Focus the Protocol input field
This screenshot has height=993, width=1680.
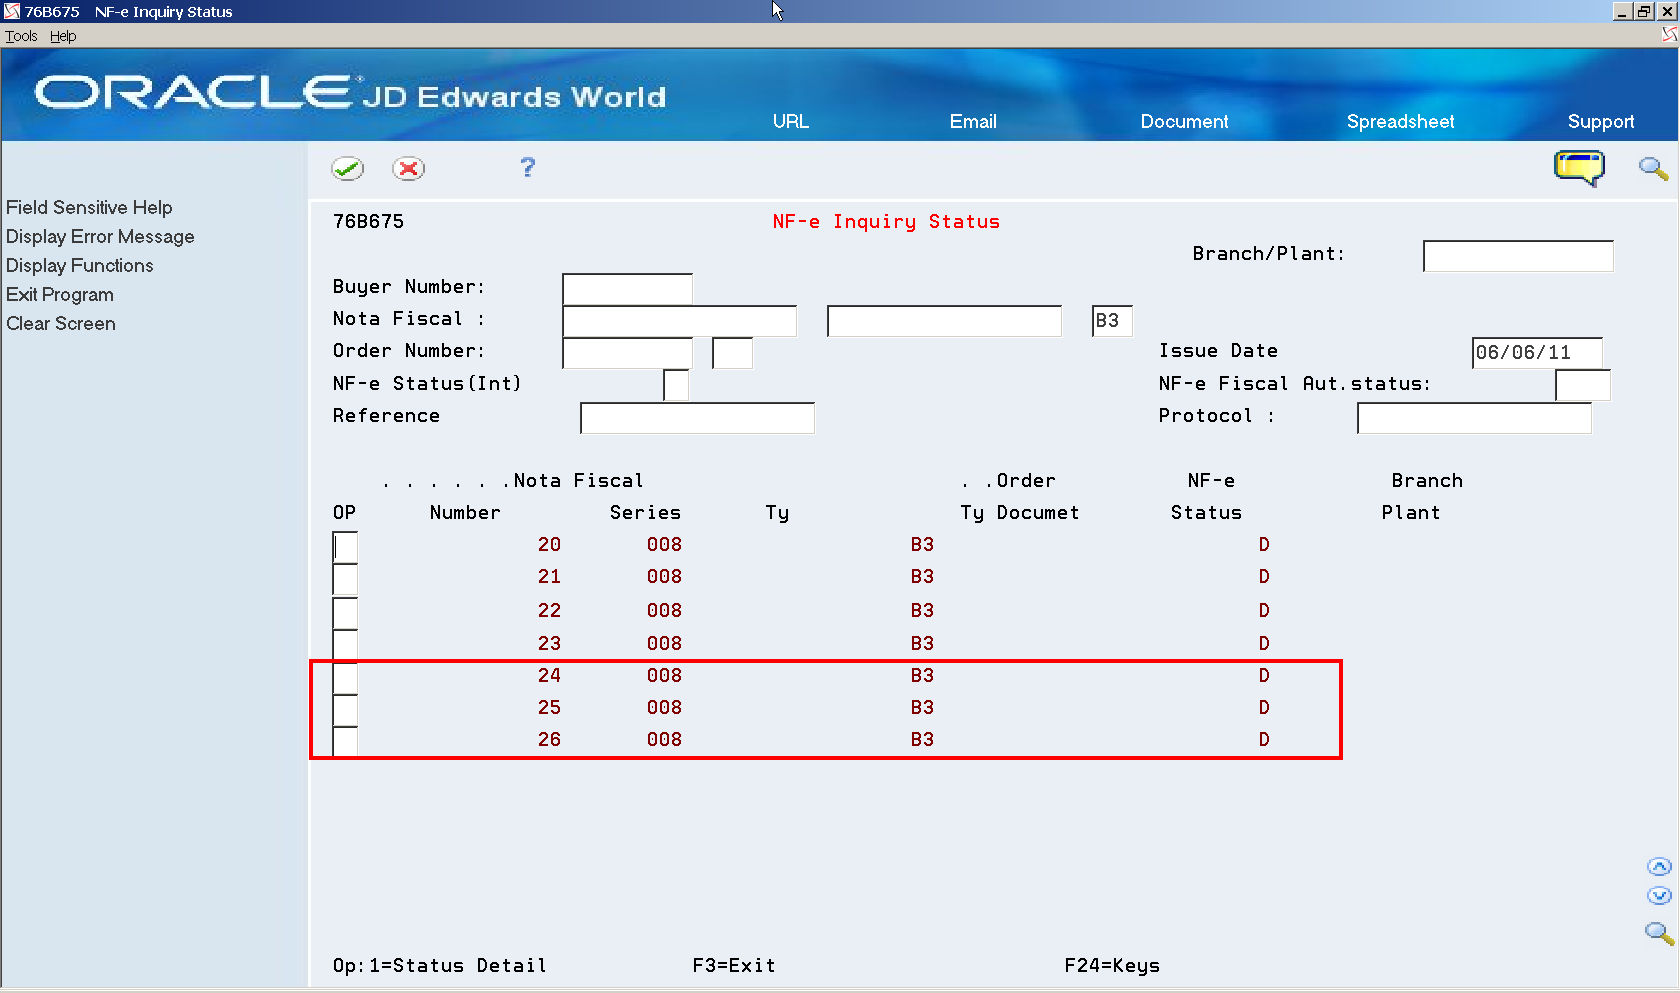1474,418
